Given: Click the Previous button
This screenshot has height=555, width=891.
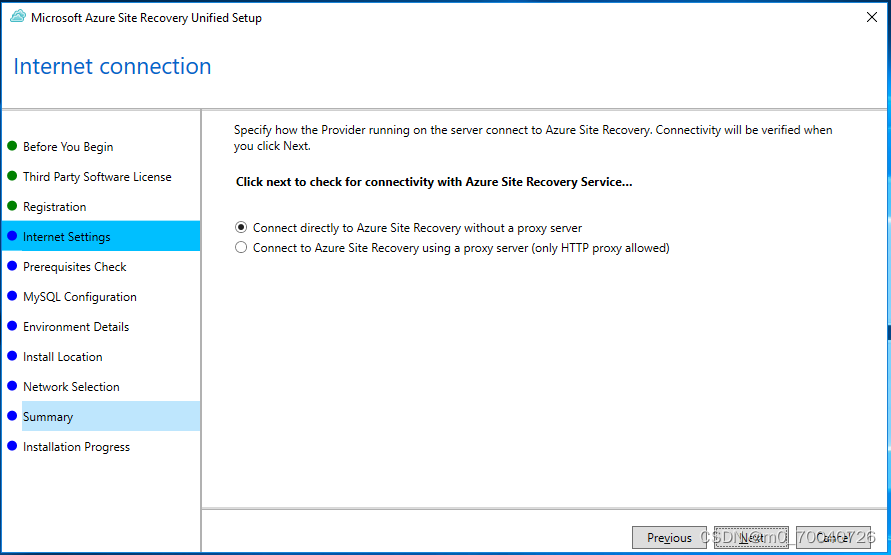Looking at the screenshot, I should click(669, 537).
